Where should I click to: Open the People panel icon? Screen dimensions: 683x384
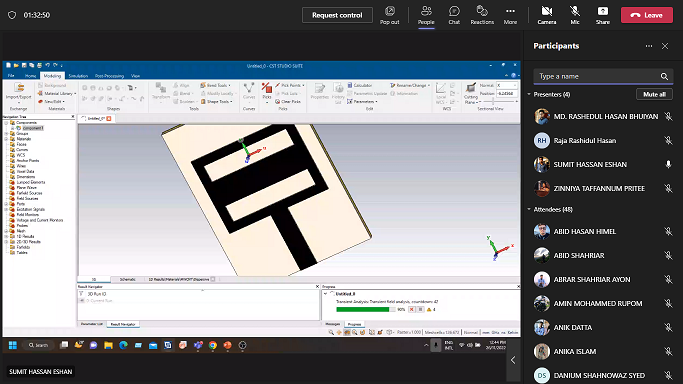pyautogui.click(x=426, y=11)
